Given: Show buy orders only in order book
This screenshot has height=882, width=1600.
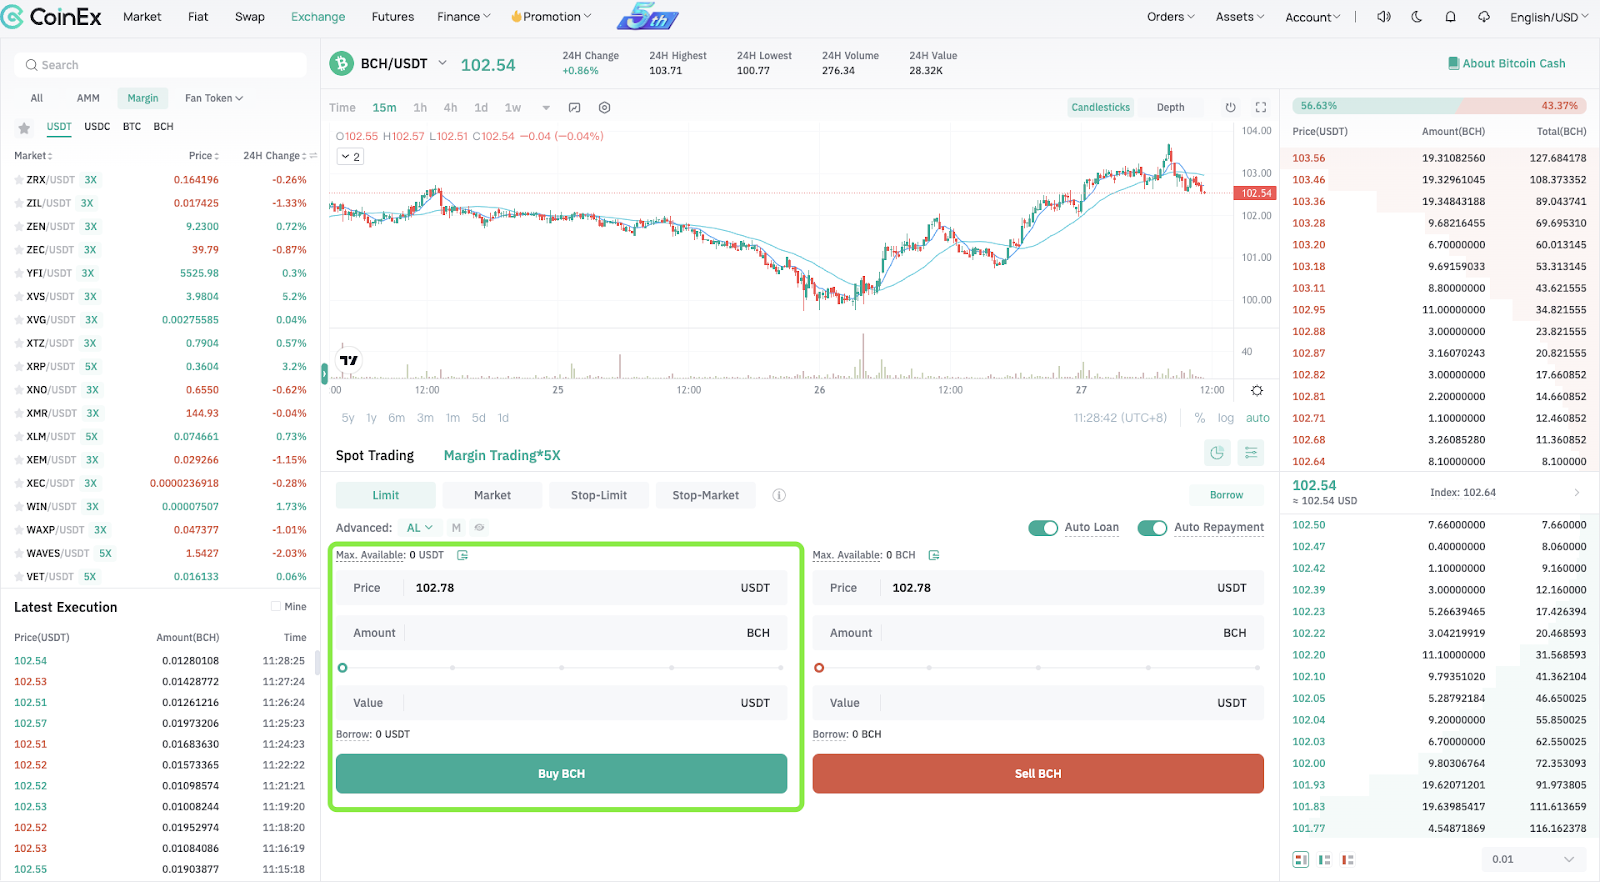Looking at the screenshot, I should point(1324,859).
